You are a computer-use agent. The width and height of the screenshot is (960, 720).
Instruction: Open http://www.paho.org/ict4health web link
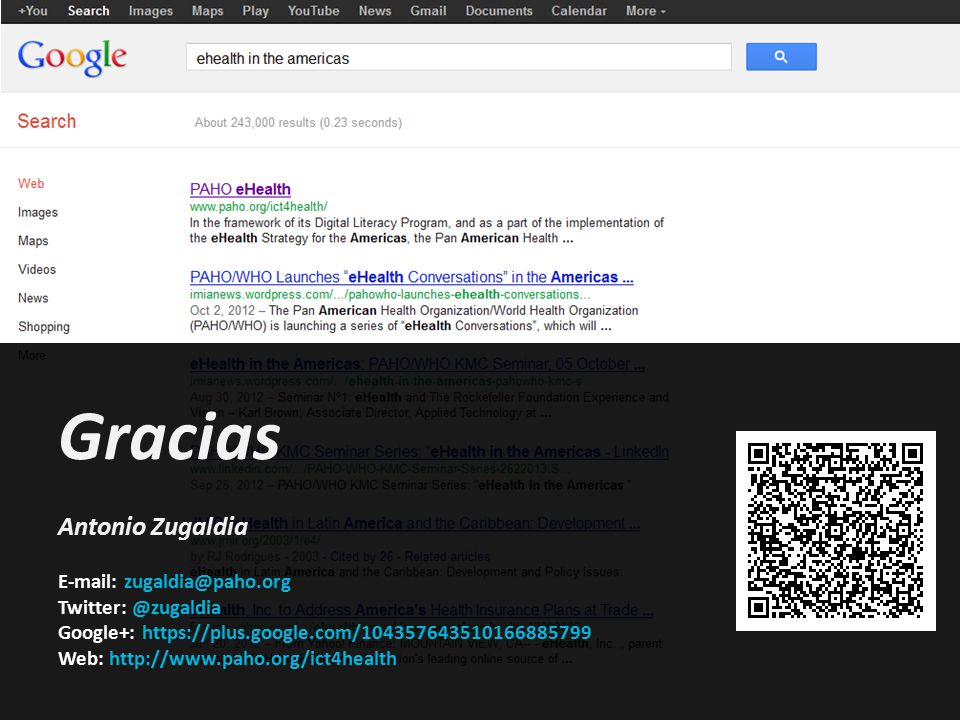pyautogui.click(x=253, y=659)
